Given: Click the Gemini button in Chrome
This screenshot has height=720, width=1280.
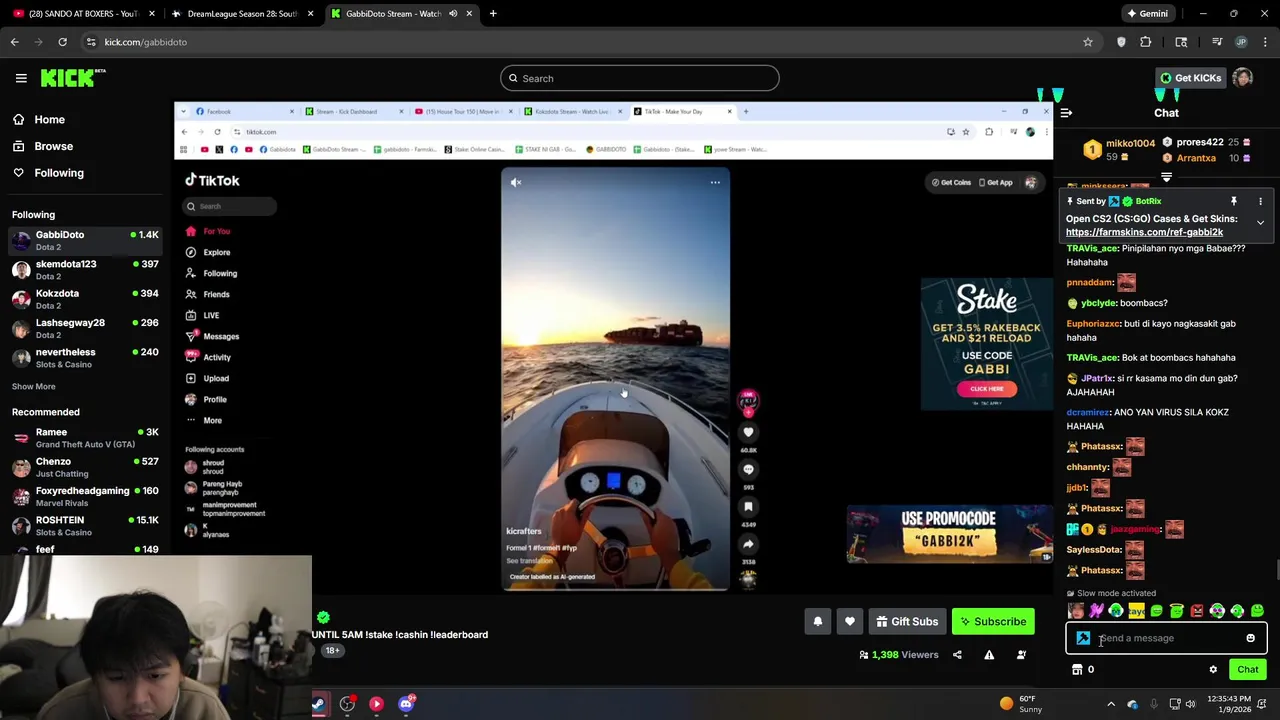Looking at the screenshot, I should 1147,14.
